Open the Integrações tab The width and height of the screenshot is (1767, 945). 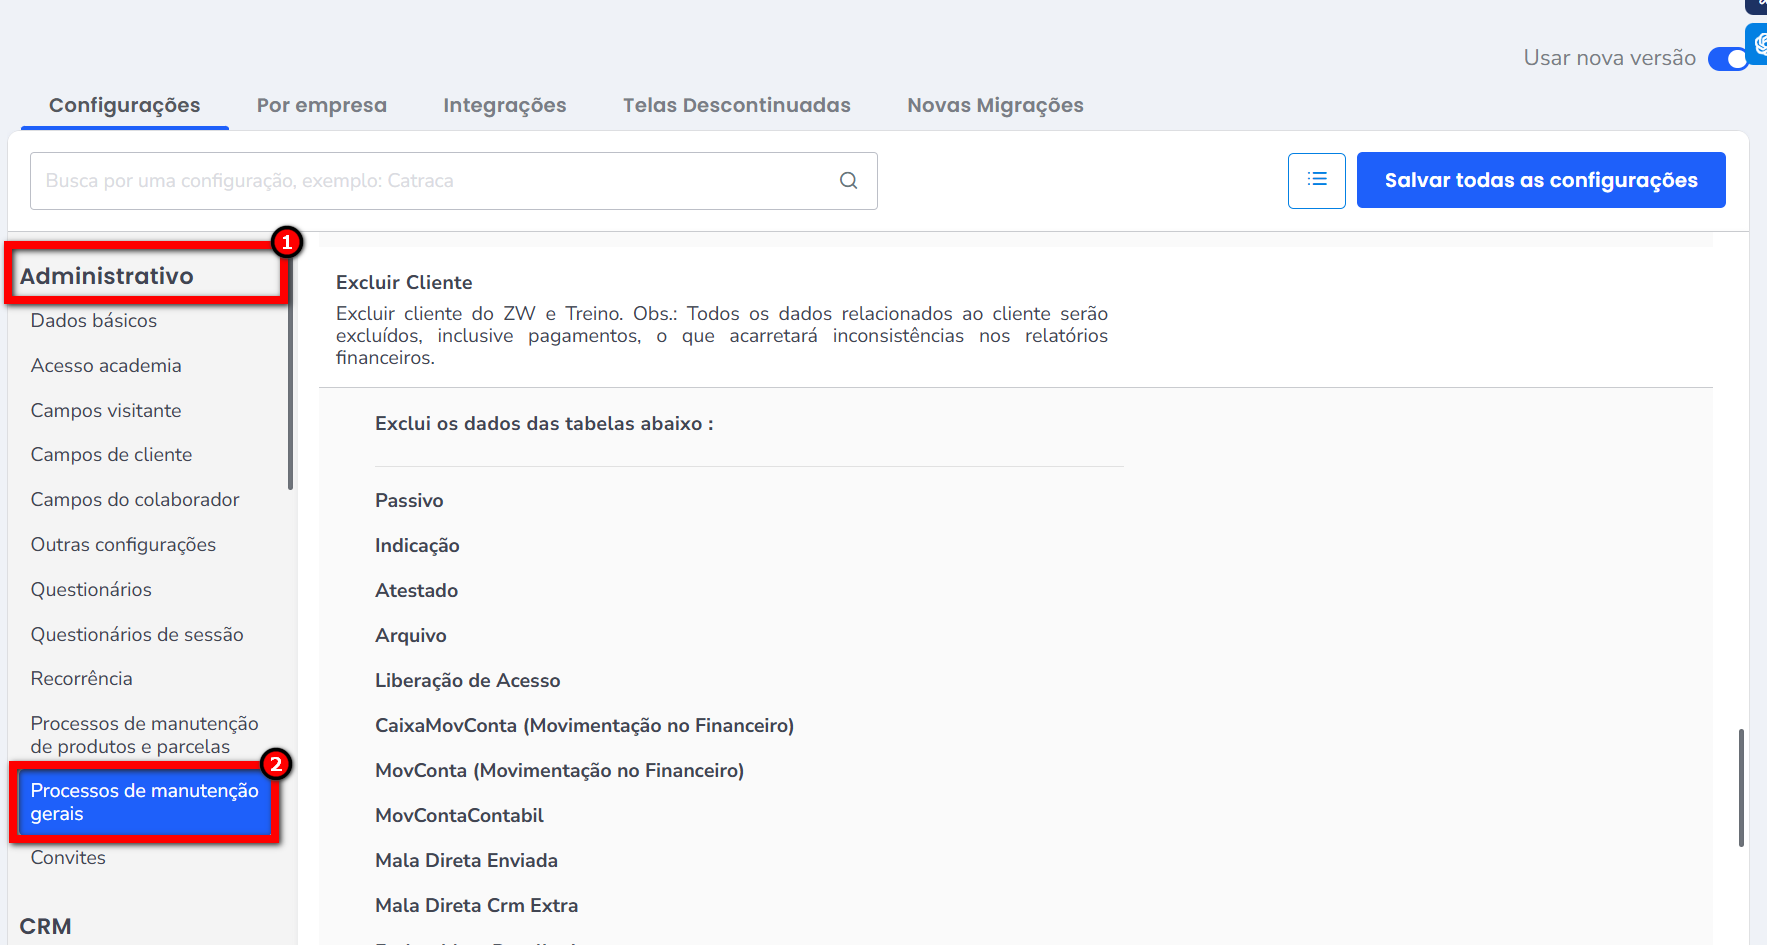click(504, 105)
